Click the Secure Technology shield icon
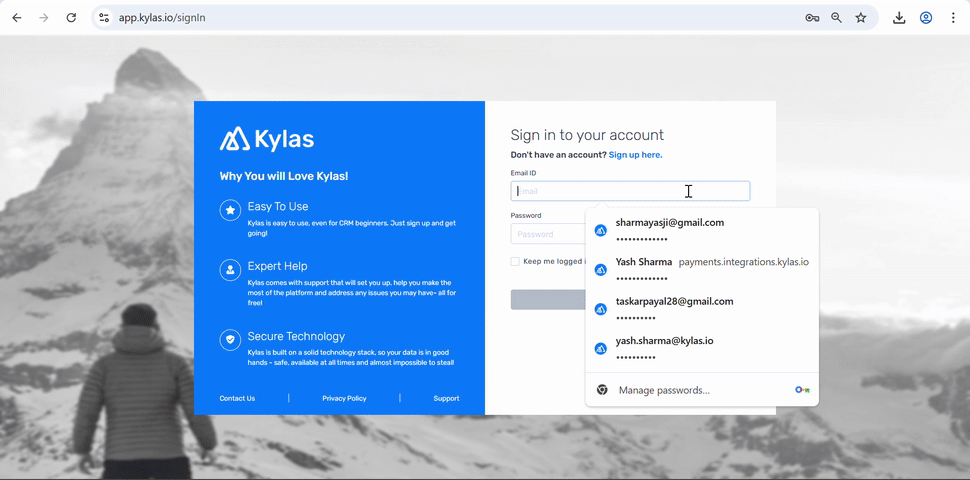This screenshot has height=480, width=970. pyautogui.click(x=230, y=340)
